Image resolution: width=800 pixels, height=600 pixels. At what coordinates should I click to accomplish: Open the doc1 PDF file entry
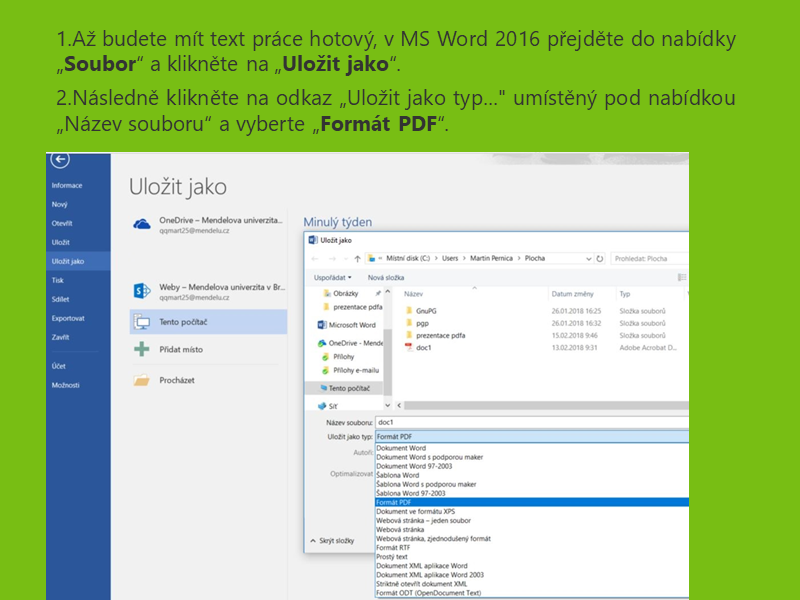424,347
